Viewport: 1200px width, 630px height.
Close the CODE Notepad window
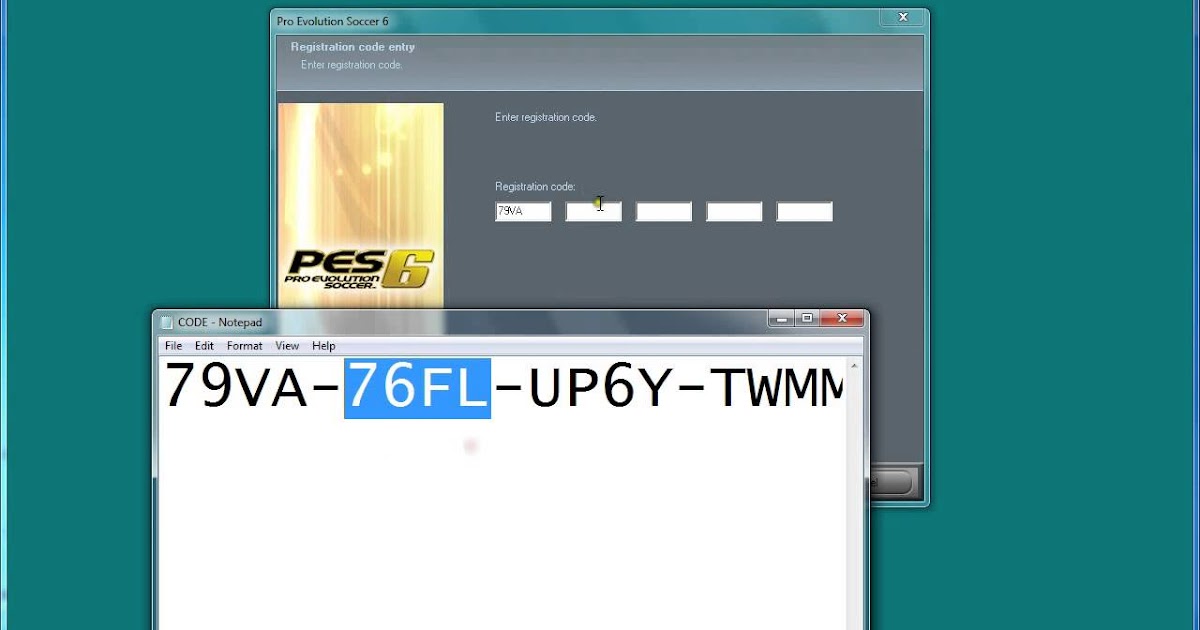pyautogui.click(x=842, y=319)
